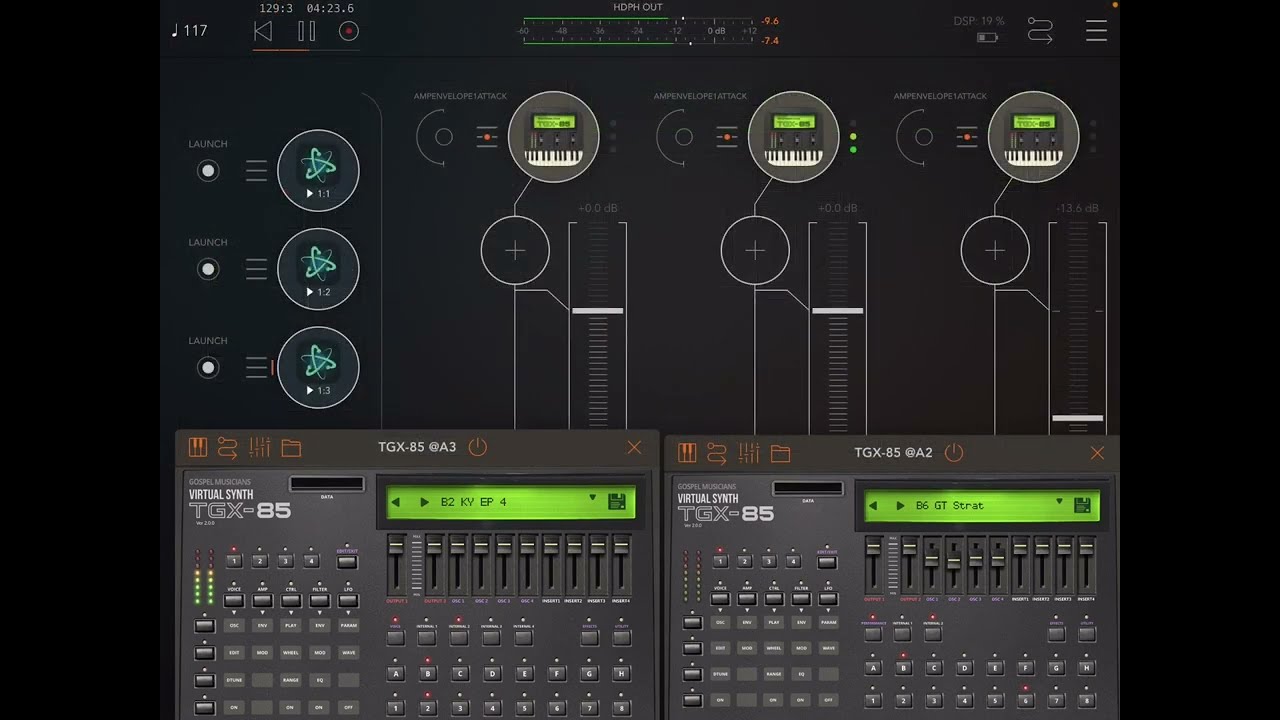The image size is (1280, 720).
Task: Toggle bypass power icon of TGX-85 @A3
Action: tap(478, 447)
